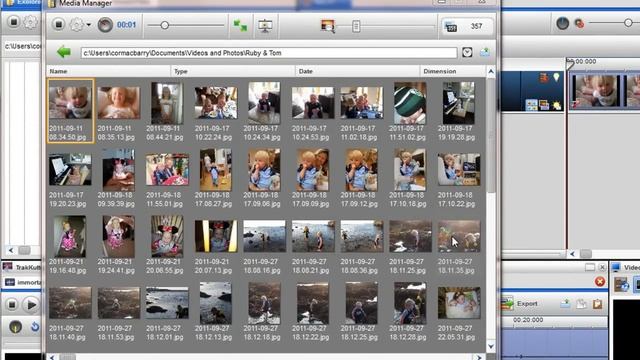Click the clipboard paste icon
This screenshot has height=360, width=640.
598,304
